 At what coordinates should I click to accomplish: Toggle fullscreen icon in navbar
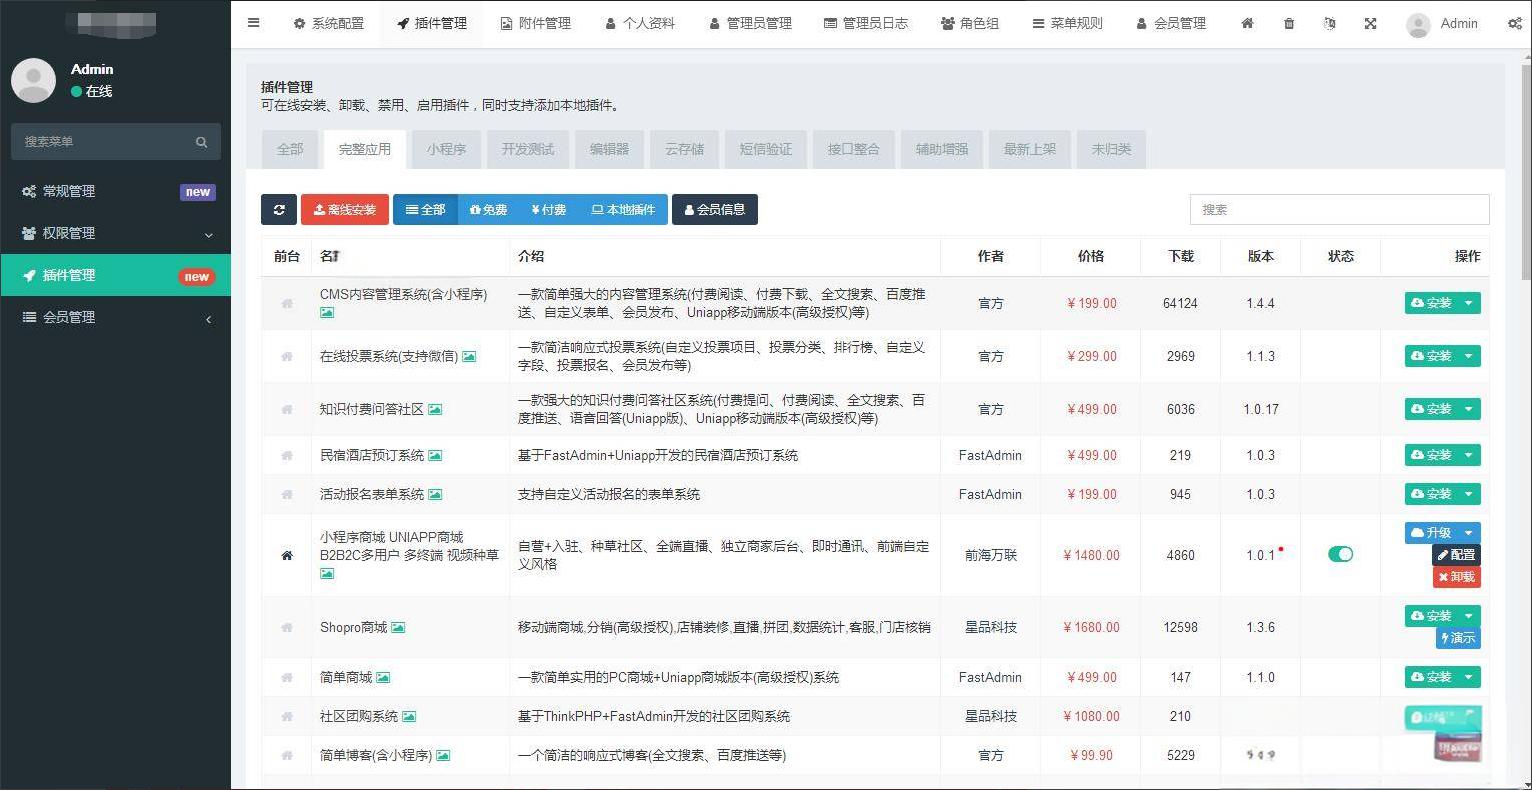coord(1370,23)
